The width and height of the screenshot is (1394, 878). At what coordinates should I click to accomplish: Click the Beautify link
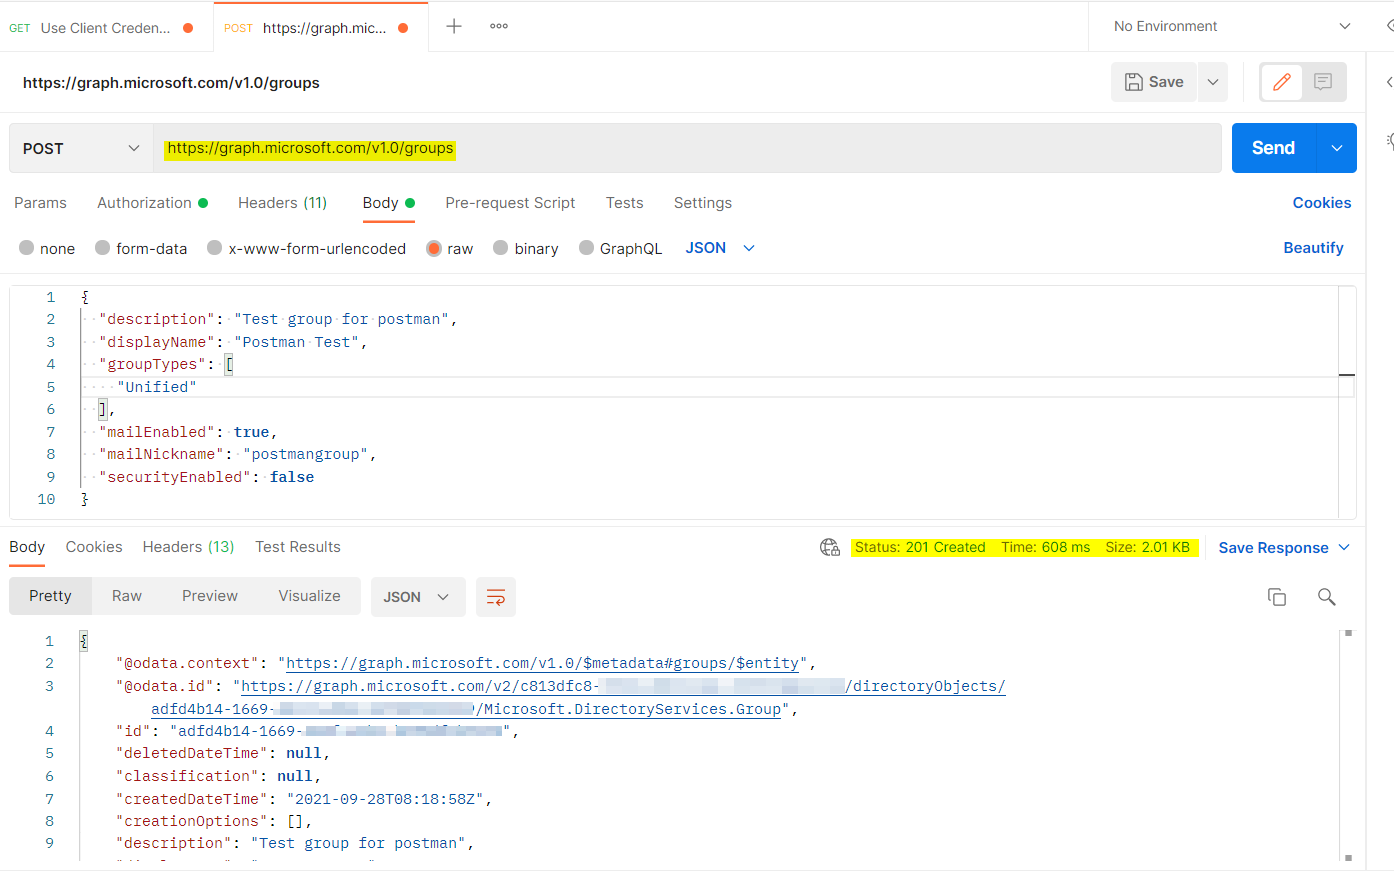pyautogui.click(x=1313, y=248)
